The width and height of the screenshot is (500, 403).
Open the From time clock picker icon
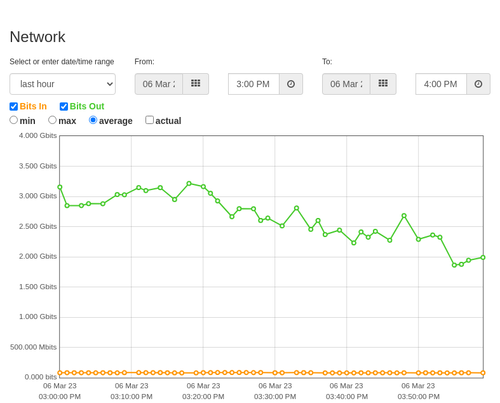point(291,84)
